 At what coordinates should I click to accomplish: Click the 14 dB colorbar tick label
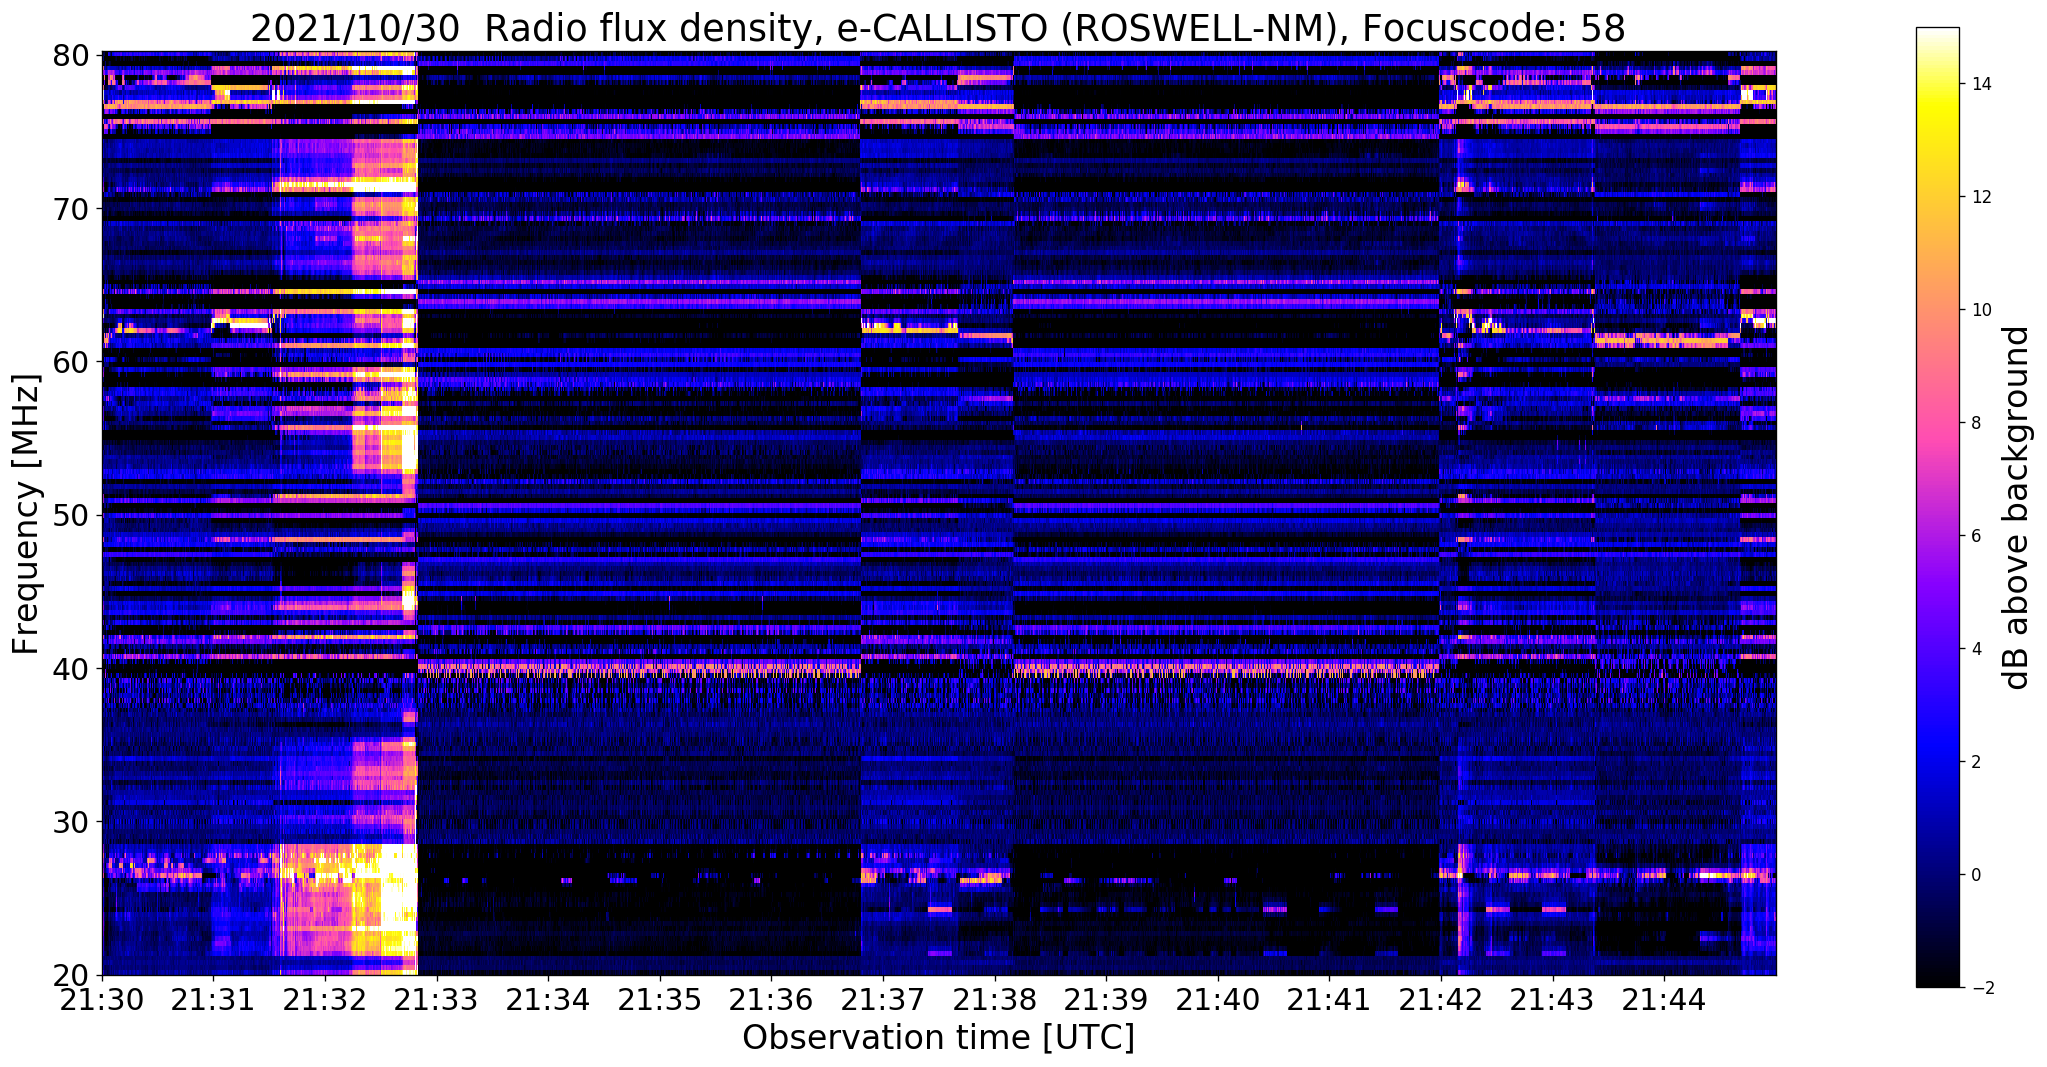pyautogui.click(x=1981, y=84)
